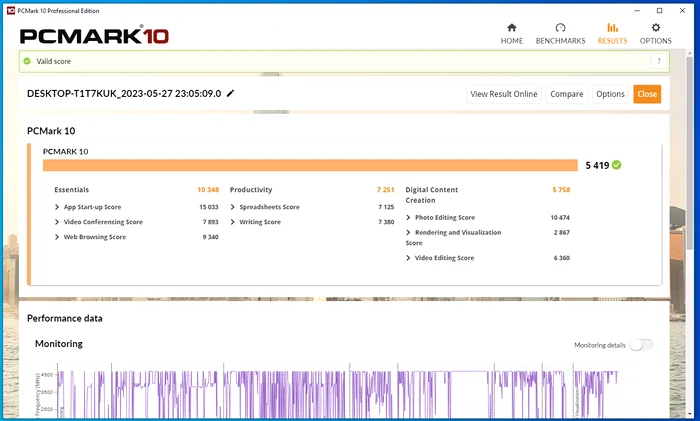Click Rendering value 2 867
Image resolution: width=700 pixels, height=421 pixels.
click(x=562, y=233)
